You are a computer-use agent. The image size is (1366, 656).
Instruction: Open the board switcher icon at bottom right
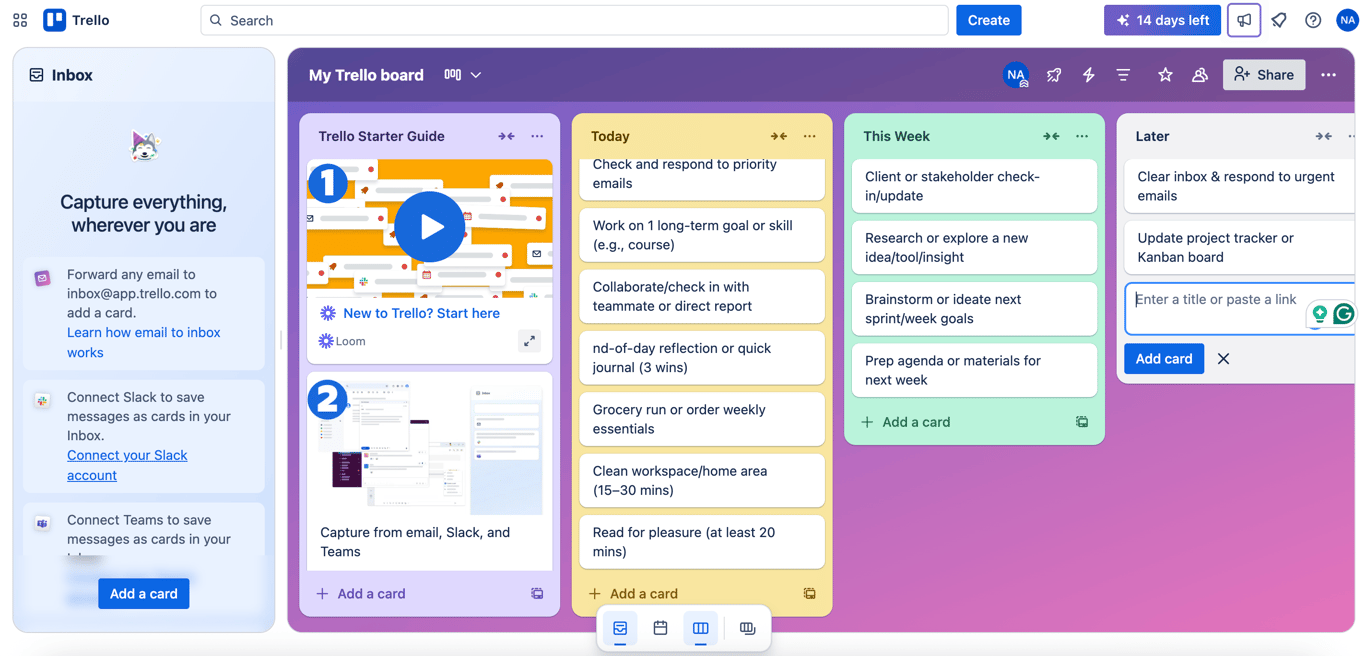coord(747,628)
